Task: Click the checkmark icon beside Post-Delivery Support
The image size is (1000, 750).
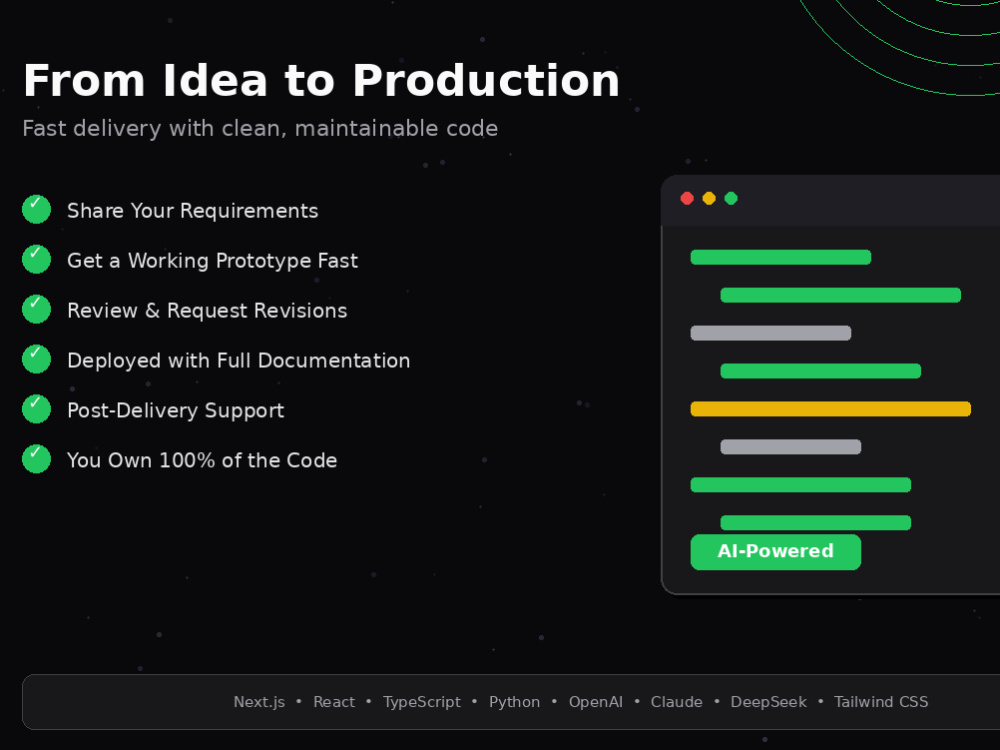Action: click(x=36, y=409)
